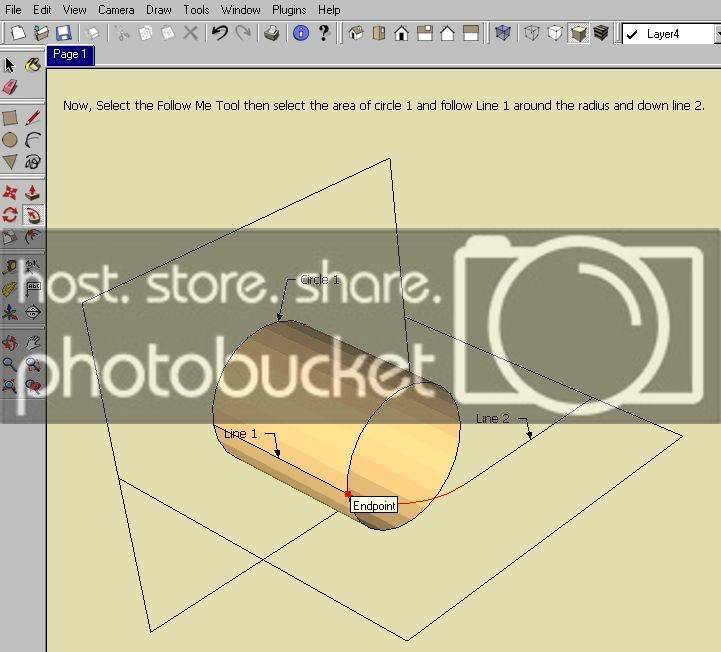This screenshot has width=721, height=652.
Task: Select the Polygon triangle tool
Action: tap(10, 161)
